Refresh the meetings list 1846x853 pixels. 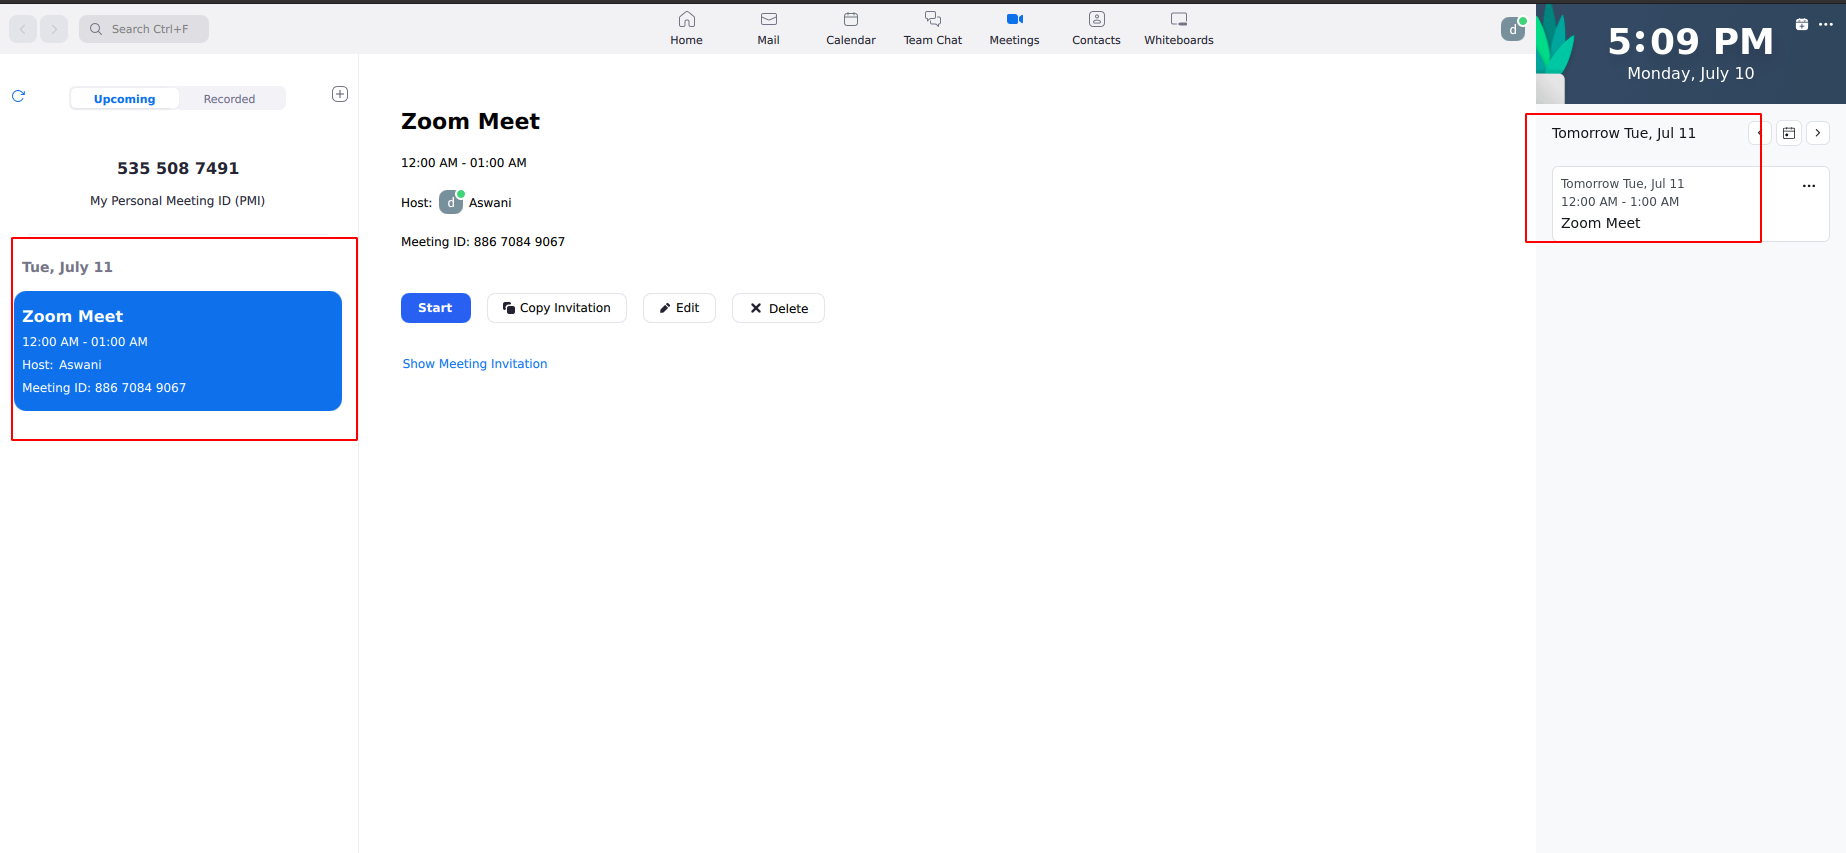tap(18, 96)
